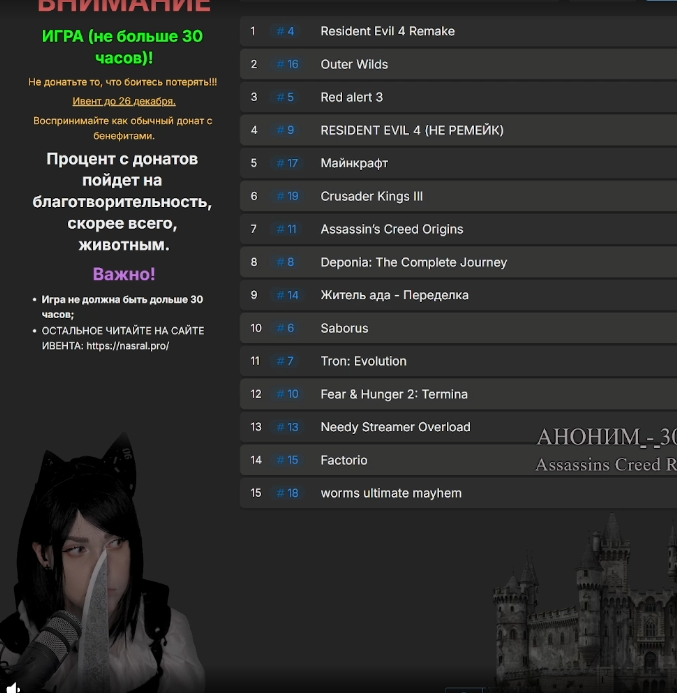
Task: Click the #19 id badge
Action: [x=288, y=196]
